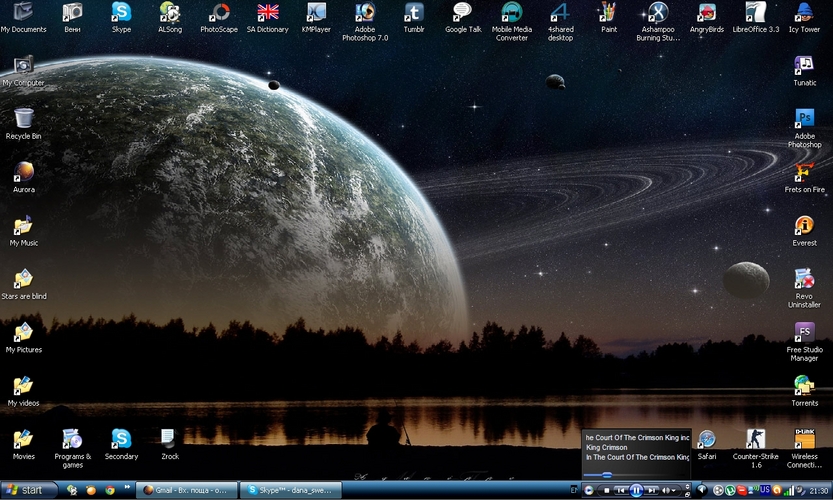
Task: Open the Stars are blind folder
Action: click(x=23, y=284)
